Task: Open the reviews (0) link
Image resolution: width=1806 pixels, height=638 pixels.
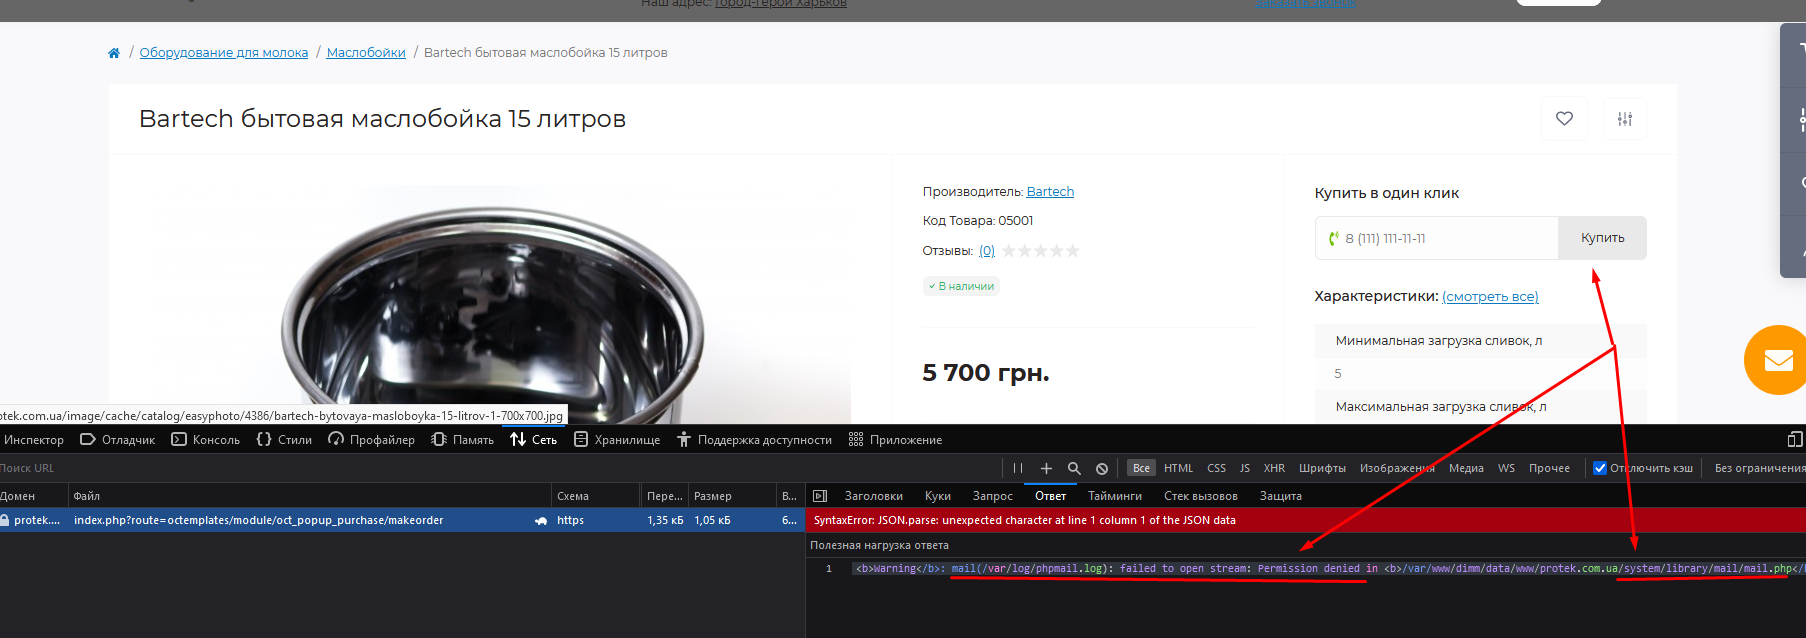Action: 987,251
